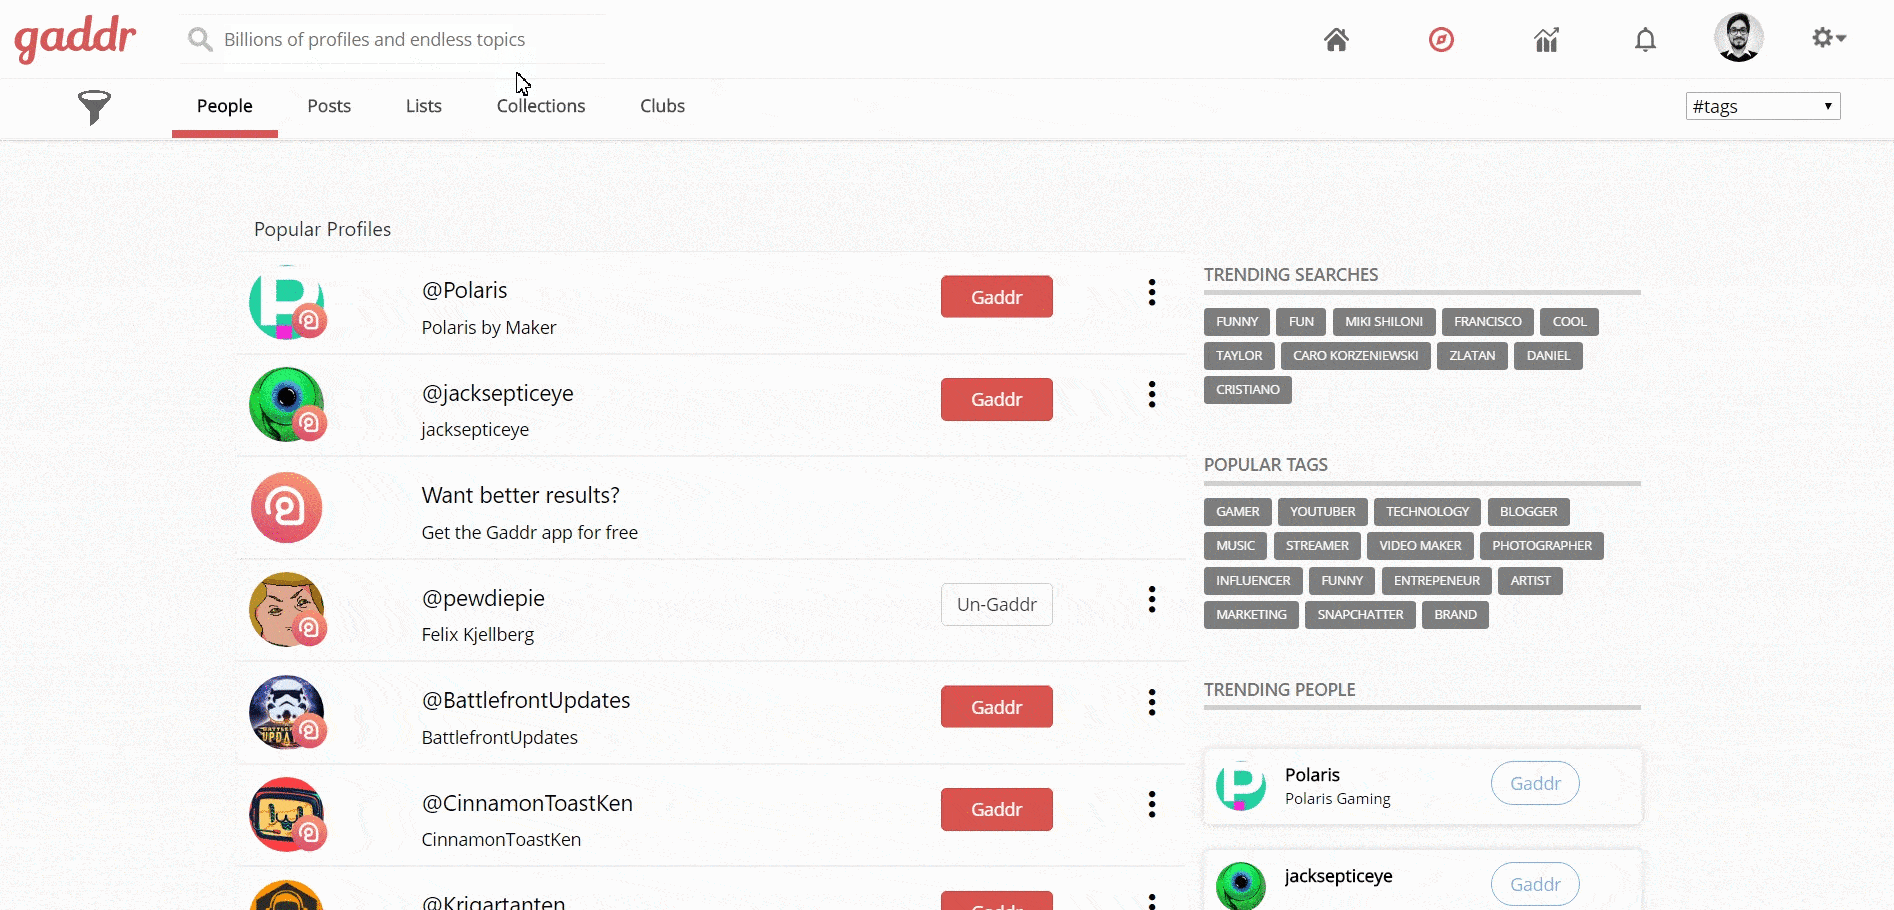The image size is (1894, 910).
Task: Open your profile picture menu
Action: pyautogui.click(x=1738, y=37)
